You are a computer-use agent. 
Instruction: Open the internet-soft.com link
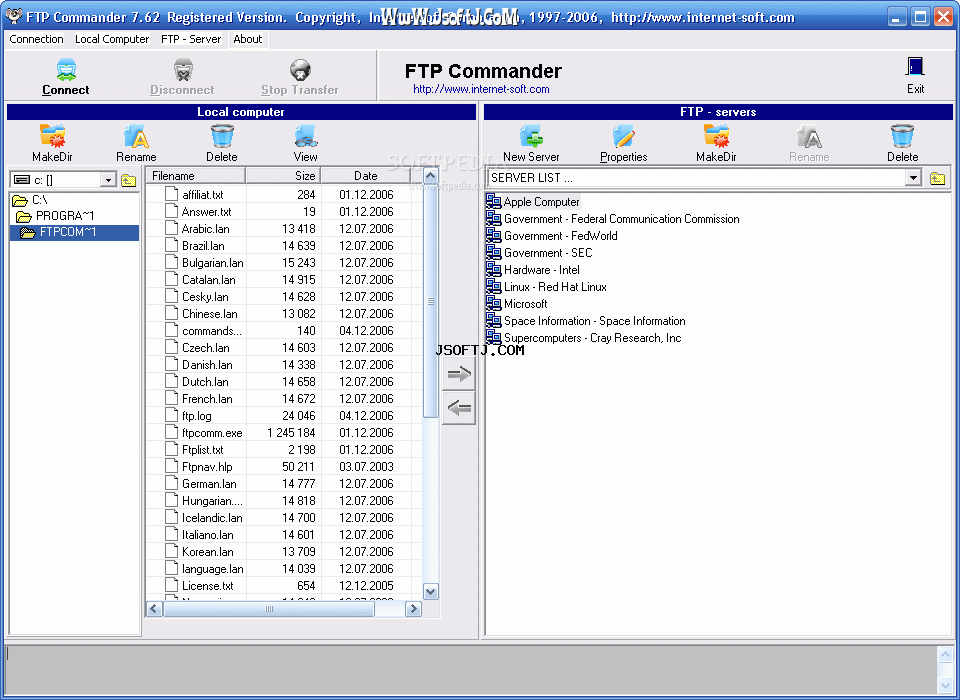pyautogui.click(x=481, y=89)
